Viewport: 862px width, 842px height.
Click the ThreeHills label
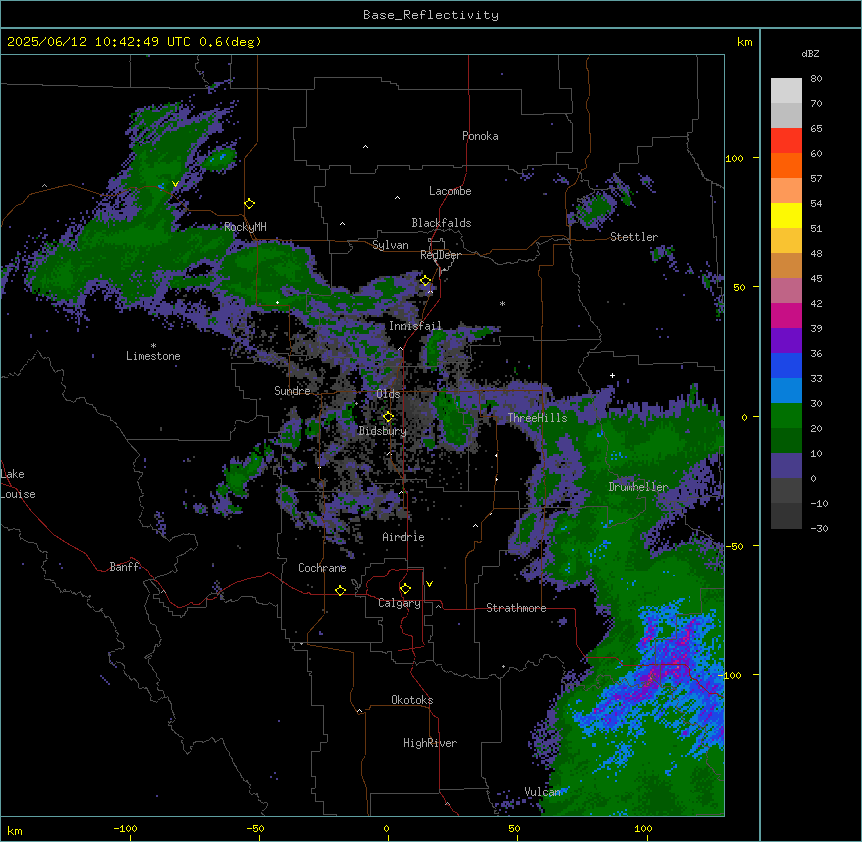(538, 418)
